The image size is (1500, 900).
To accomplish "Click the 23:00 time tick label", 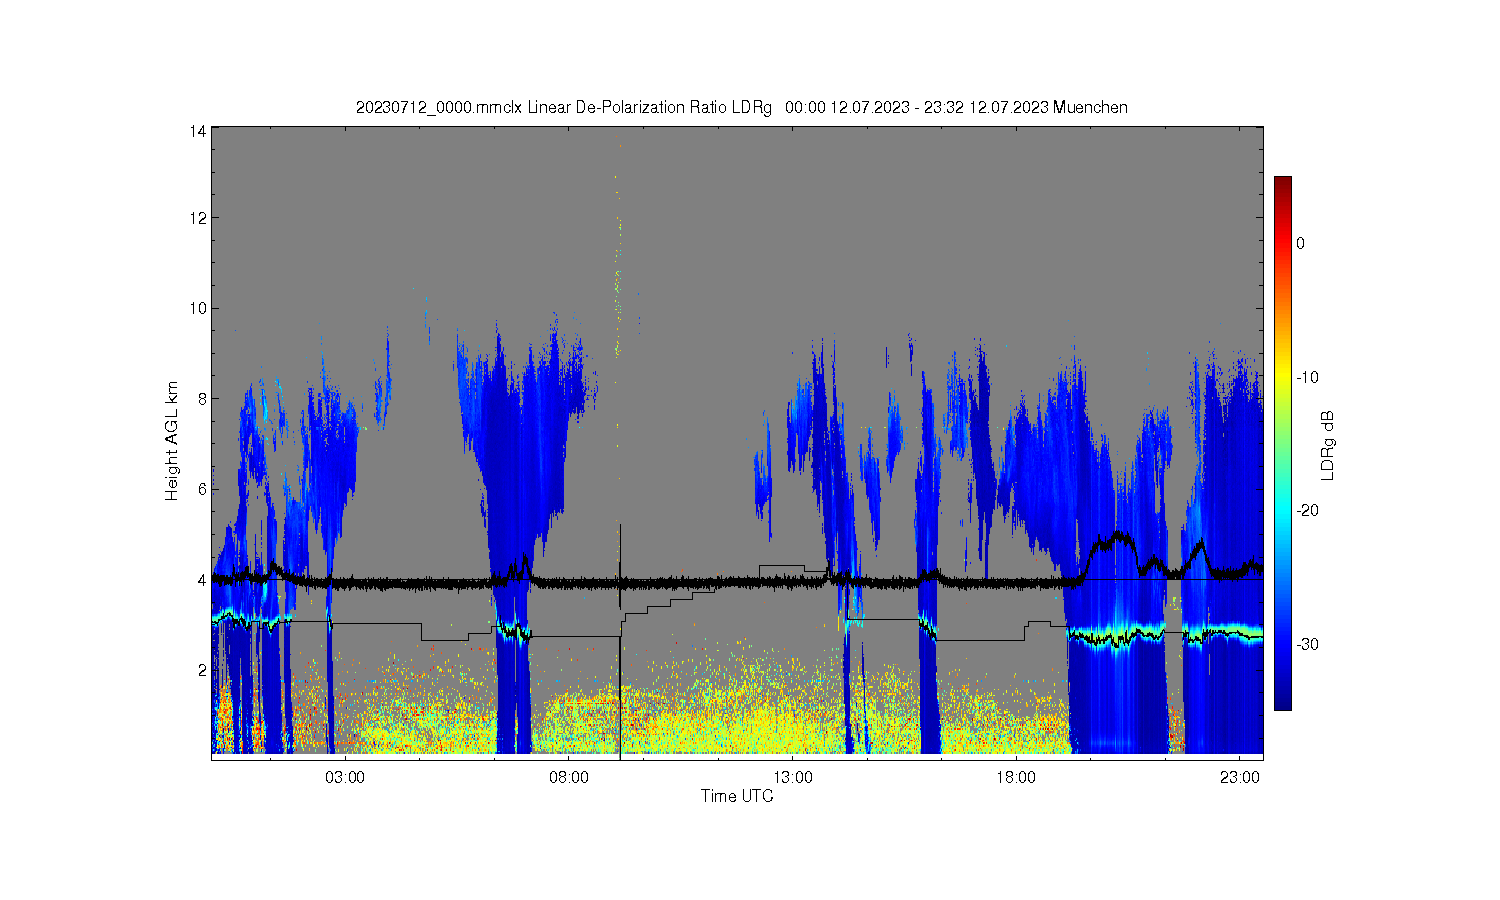I will 1241,777.
